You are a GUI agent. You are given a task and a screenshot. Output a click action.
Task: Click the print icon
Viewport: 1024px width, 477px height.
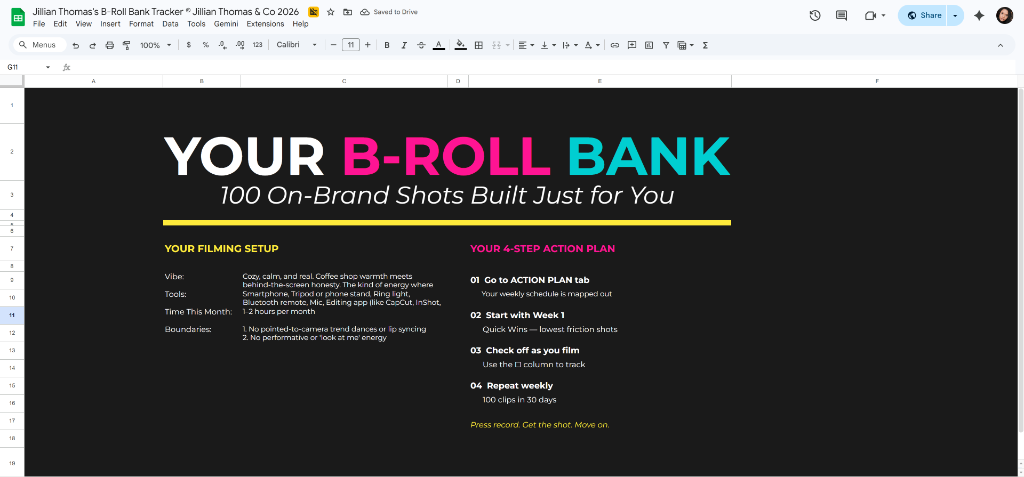click(x=109, y=45)
